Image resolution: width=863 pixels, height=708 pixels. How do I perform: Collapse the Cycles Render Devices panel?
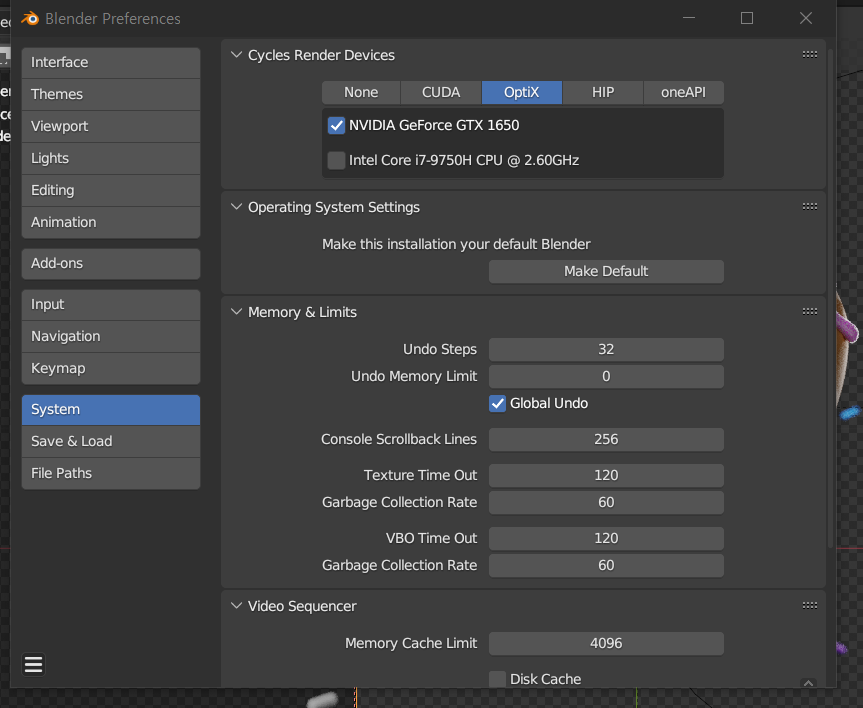(237, 55)
